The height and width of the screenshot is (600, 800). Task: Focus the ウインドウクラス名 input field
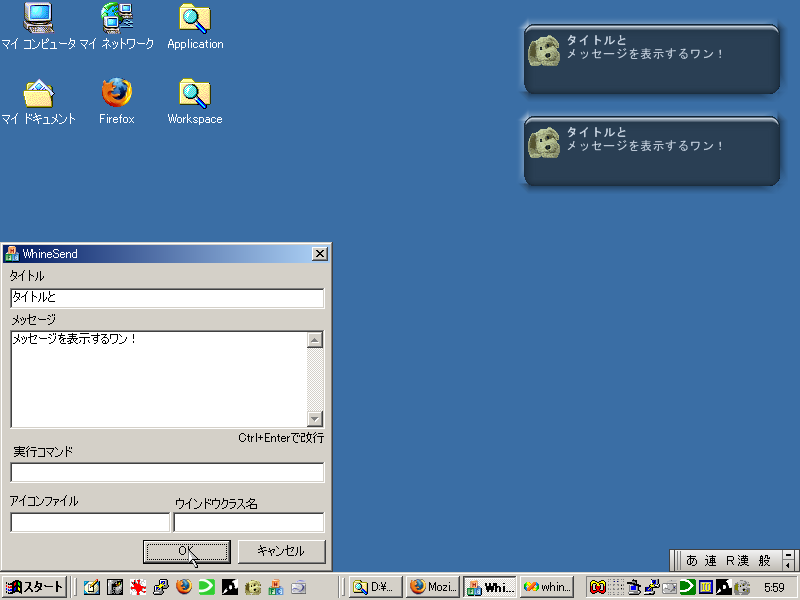(x=249, y=522)
